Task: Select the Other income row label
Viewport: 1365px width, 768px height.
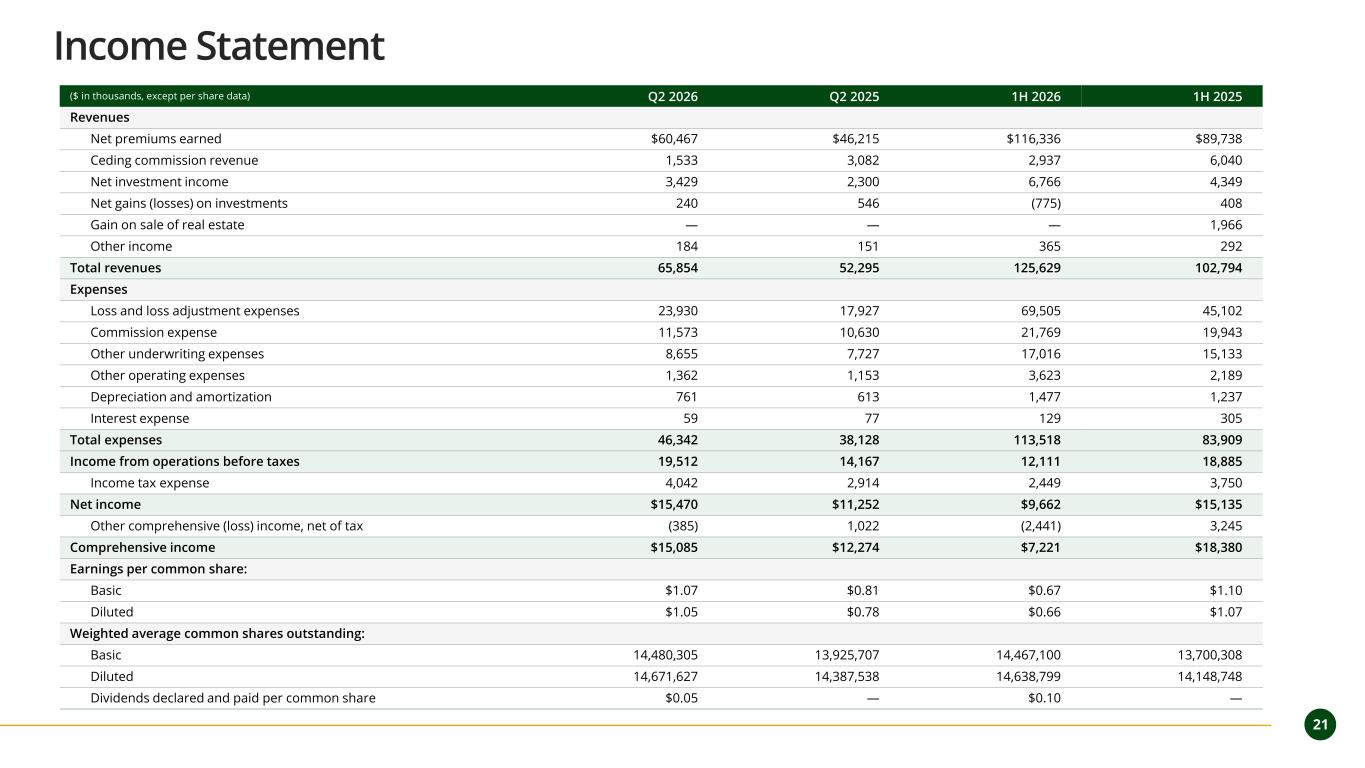Action: (x=131, y=246)
